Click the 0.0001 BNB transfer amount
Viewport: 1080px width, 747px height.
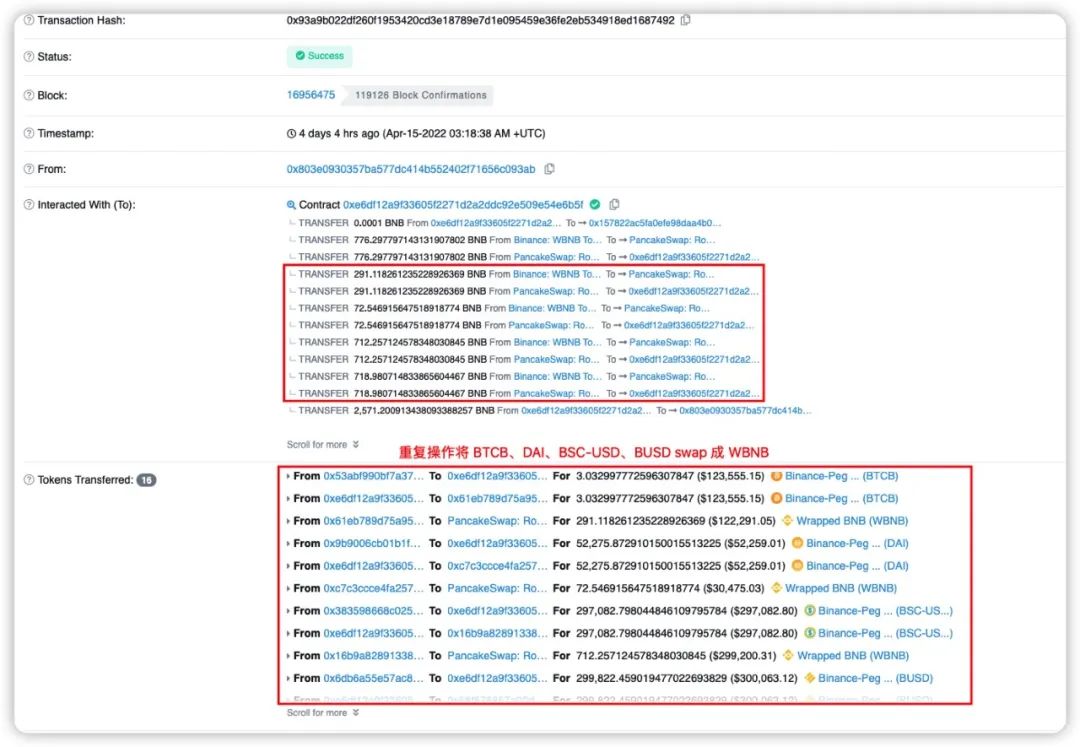378,223
